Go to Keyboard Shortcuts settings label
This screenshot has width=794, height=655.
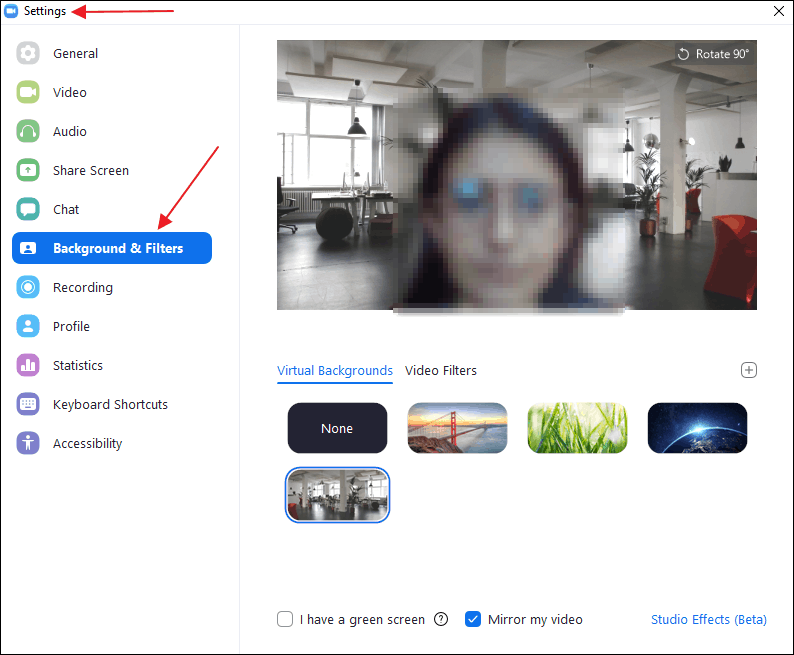coord(110,404)
